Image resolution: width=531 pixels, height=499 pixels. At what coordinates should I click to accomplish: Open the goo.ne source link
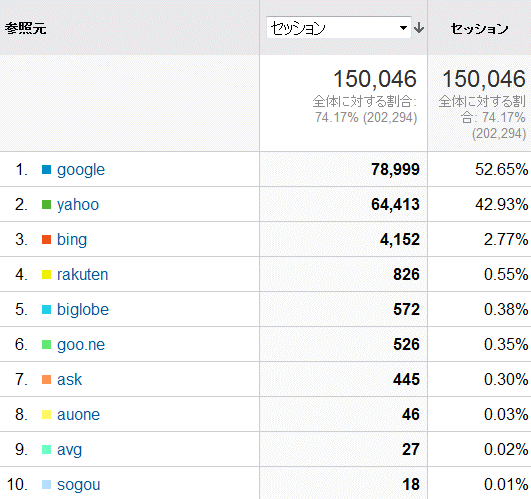point(81,345)
